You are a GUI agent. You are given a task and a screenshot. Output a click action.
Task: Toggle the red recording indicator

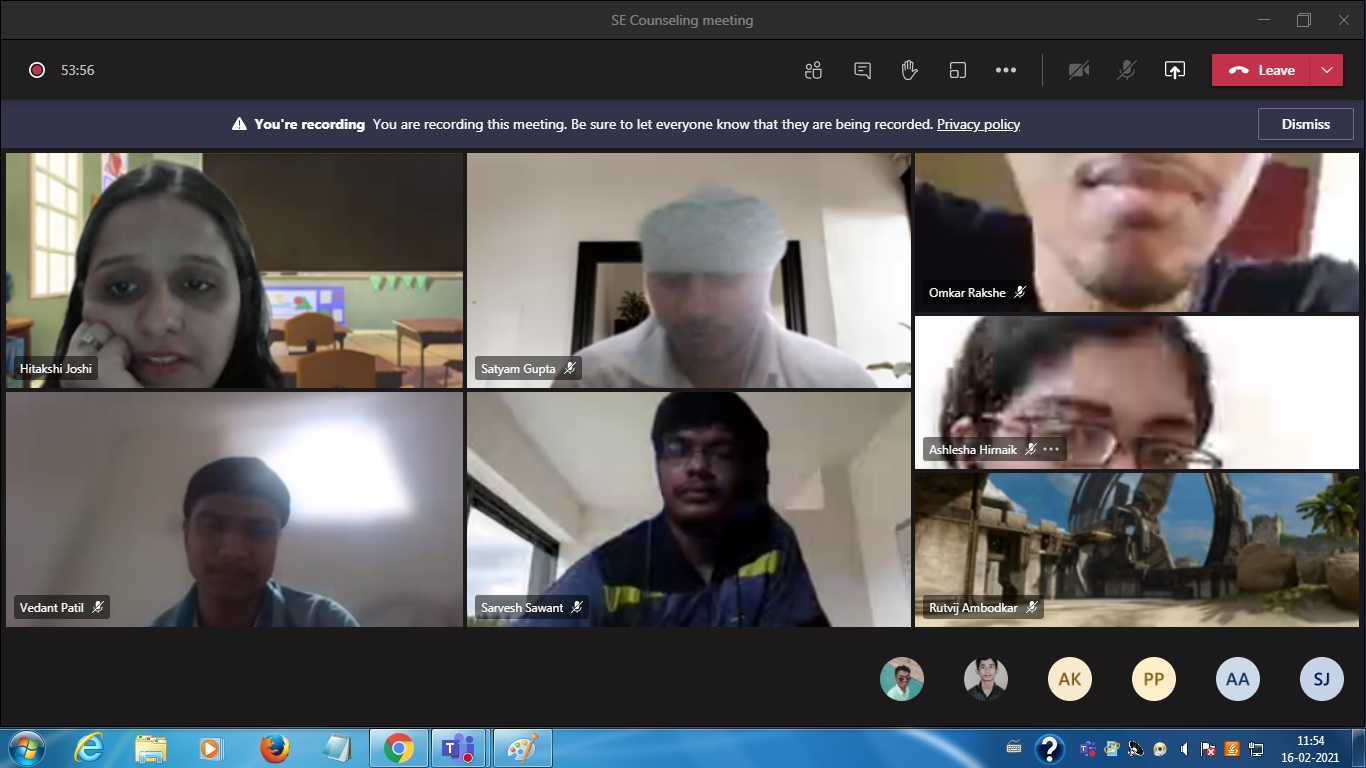coord(37,70)
